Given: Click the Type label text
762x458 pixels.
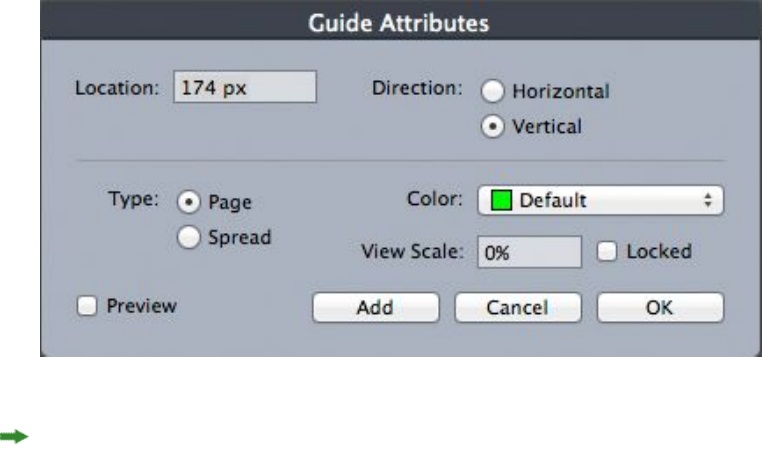Looking at the screenshot, I should [130, 198].
